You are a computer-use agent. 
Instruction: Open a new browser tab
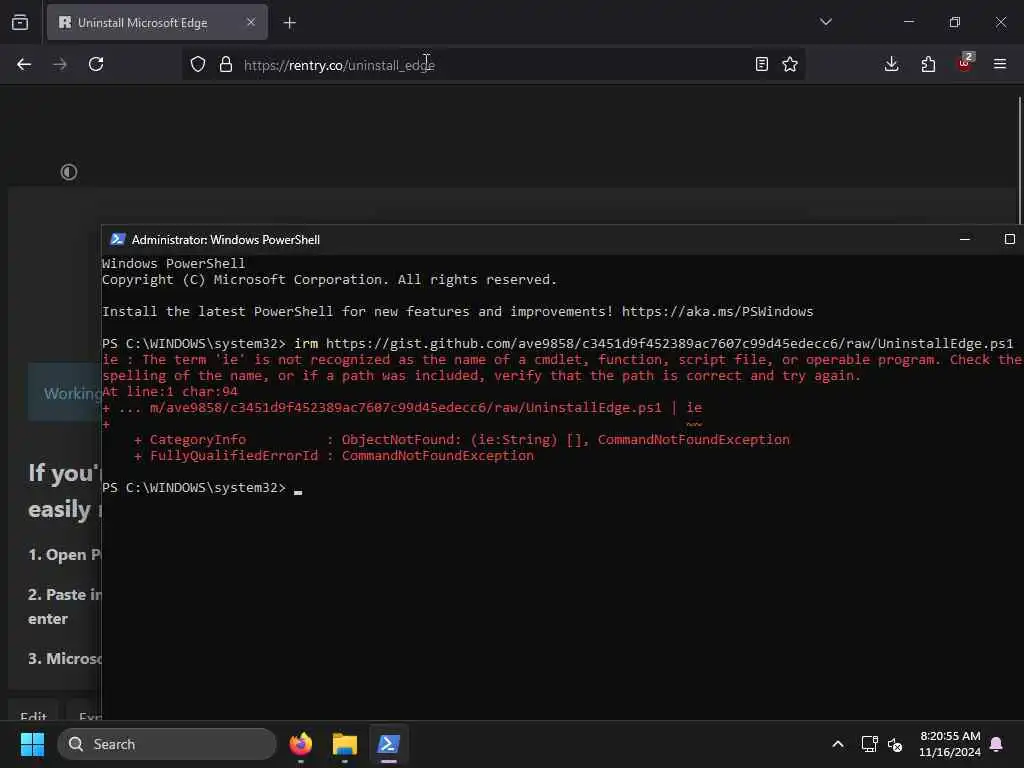point(289,23)
